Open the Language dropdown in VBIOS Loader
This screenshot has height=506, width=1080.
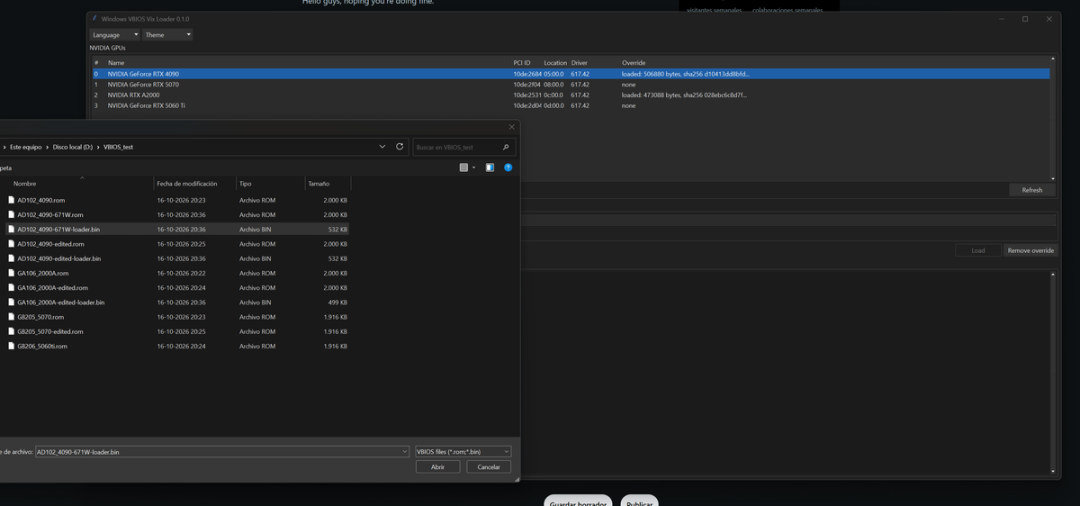tap(114, 34)
